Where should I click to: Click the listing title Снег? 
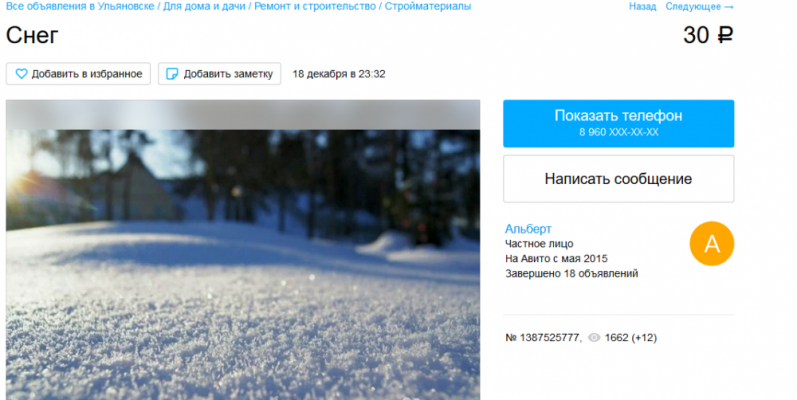pyautogui.click(x=32, y=36)
